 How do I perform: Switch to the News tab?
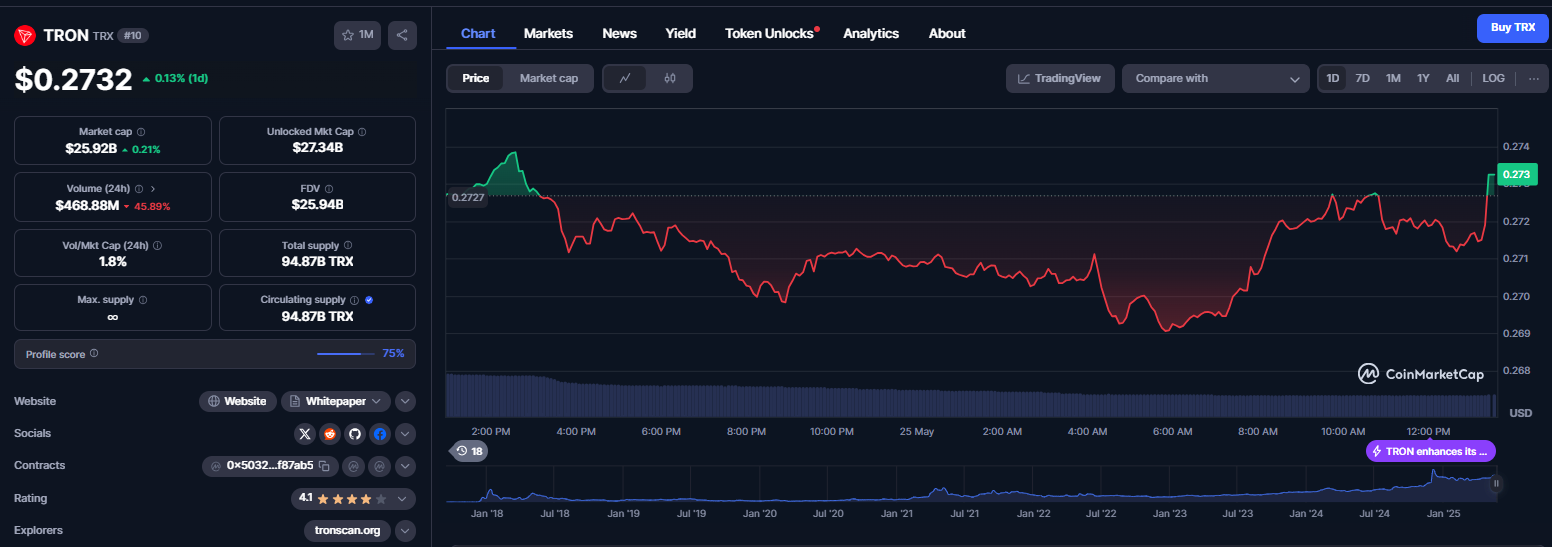coord(619,33)
